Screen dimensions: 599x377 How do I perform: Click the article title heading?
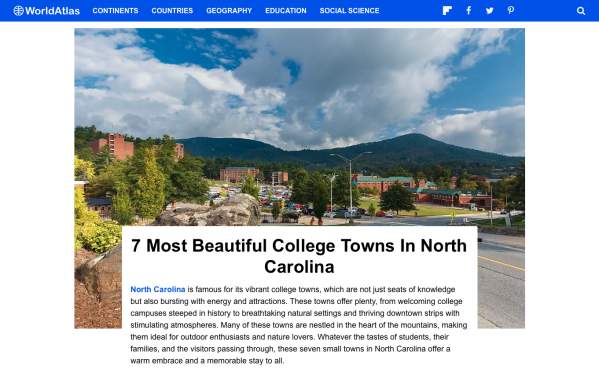299,256
